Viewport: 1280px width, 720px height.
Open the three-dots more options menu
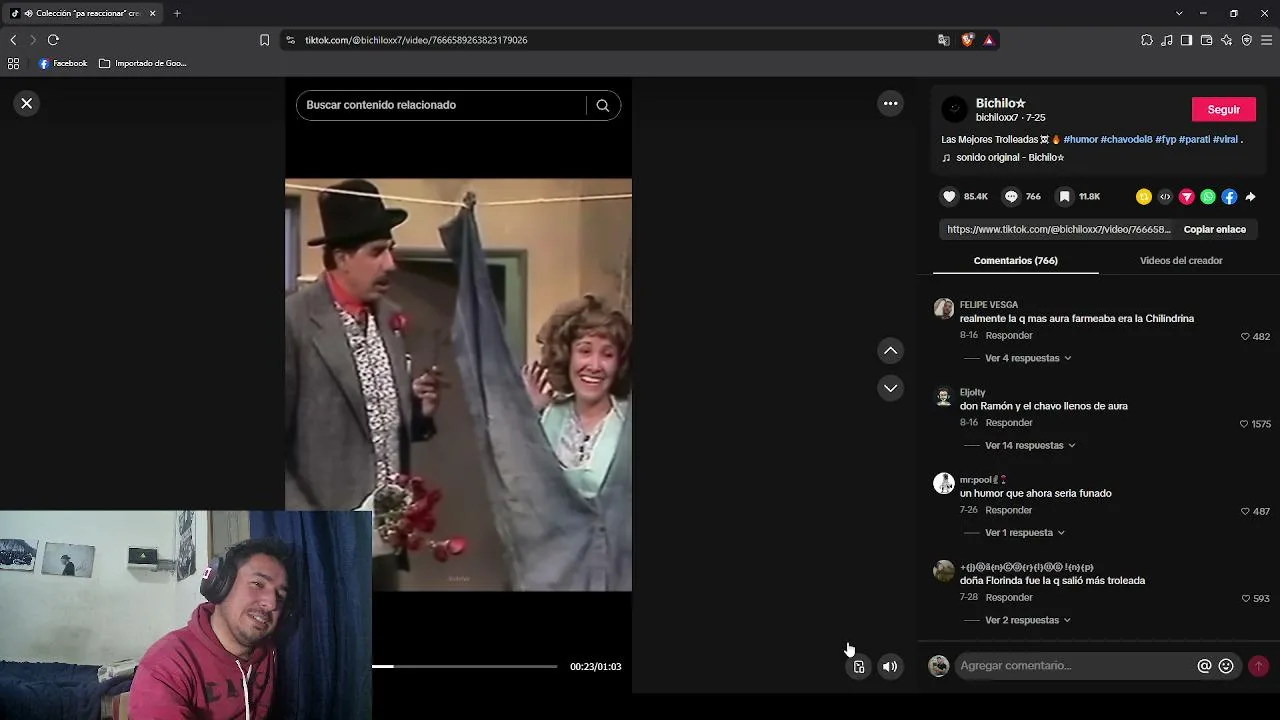click(x=890, y=103)
